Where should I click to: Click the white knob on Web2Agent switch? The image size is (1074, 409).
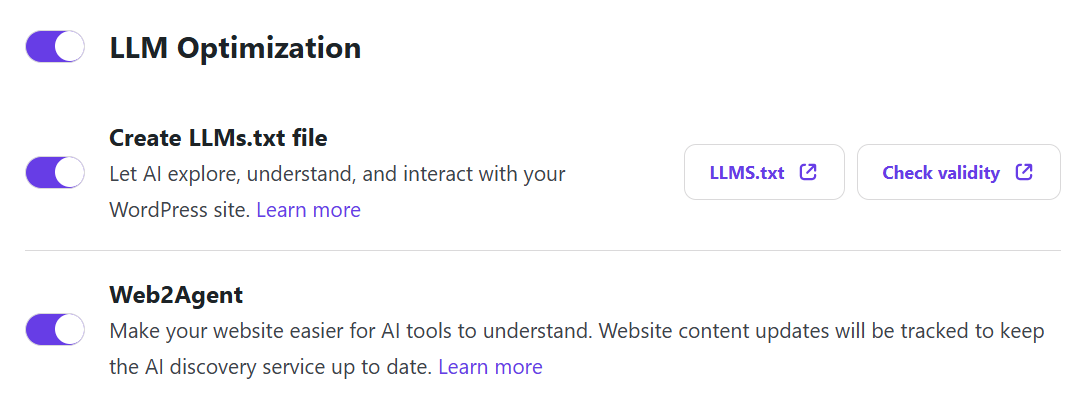click(69, 329)
